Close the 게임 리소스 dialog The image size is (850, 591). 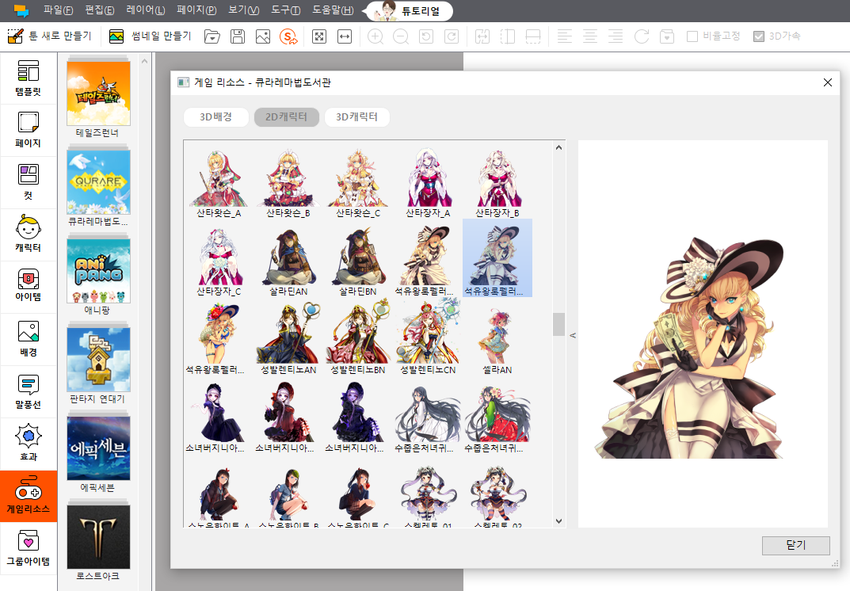coord(827,82)
